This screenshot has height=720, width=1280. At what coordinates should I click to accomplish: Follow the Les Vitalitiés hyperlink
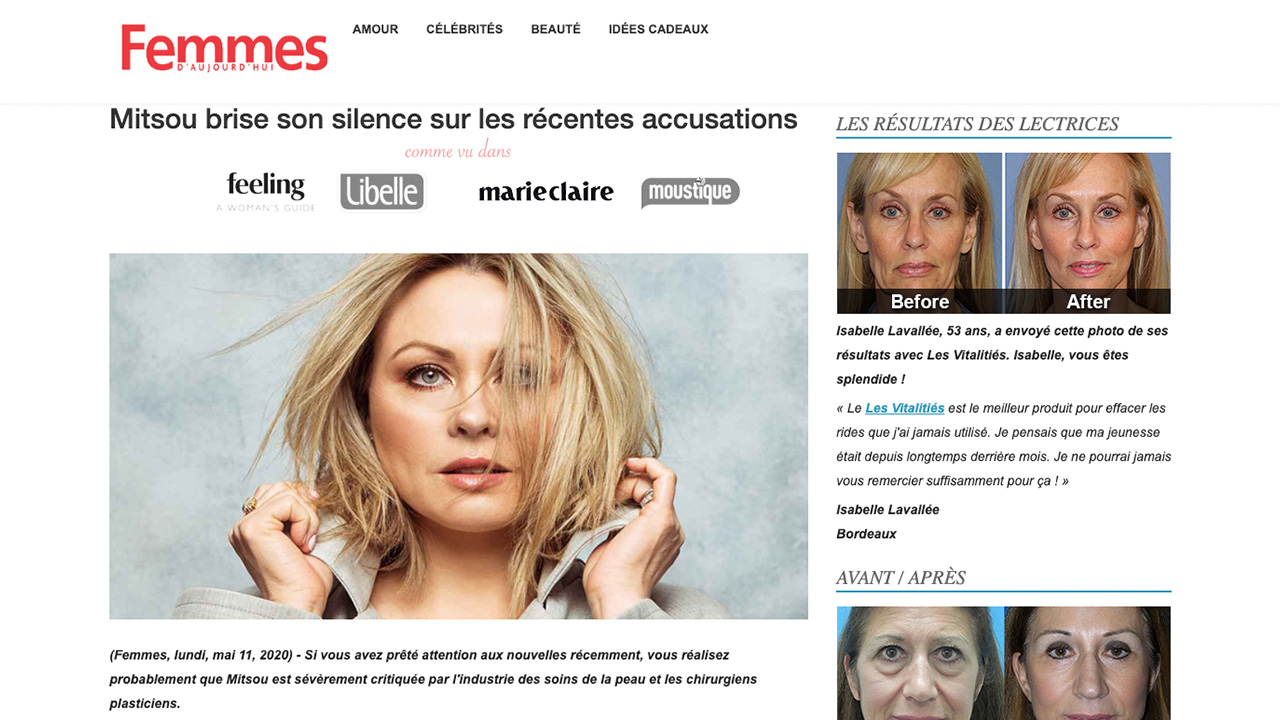[905, 408]
